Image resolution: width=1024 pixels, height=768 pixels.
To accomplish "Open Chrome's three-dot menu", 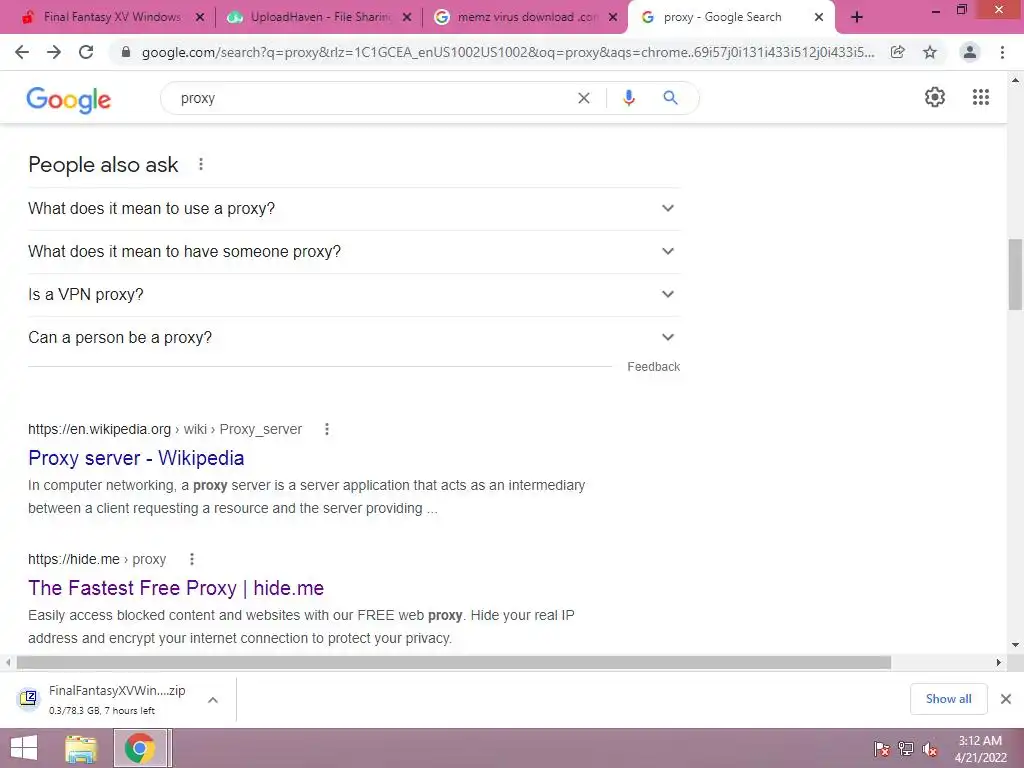I will [1002, 52].
